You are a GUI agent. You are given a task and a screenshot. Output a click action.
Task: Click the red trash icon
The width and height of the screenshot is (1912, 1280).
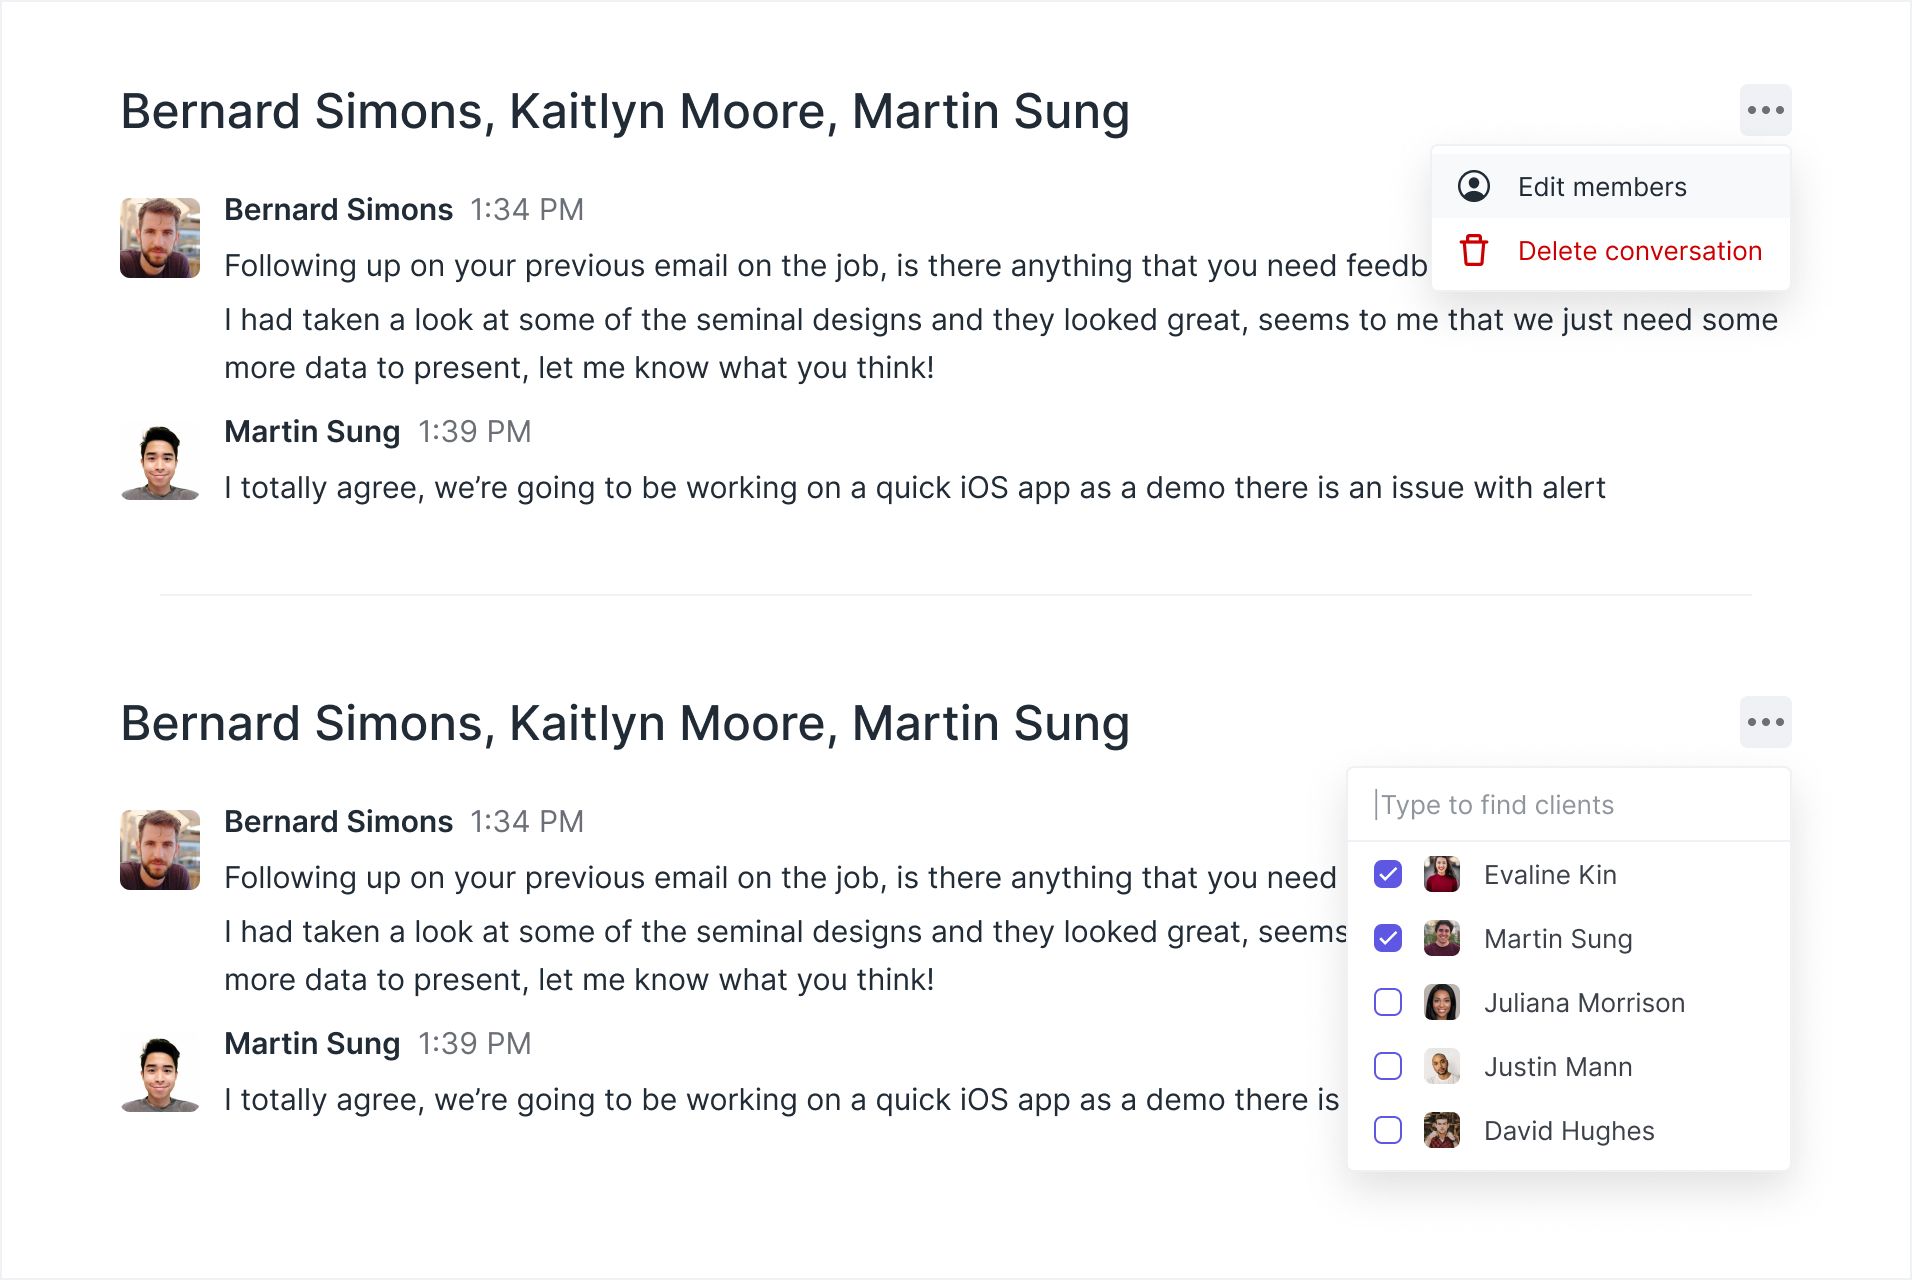[x=1474, y=251]
